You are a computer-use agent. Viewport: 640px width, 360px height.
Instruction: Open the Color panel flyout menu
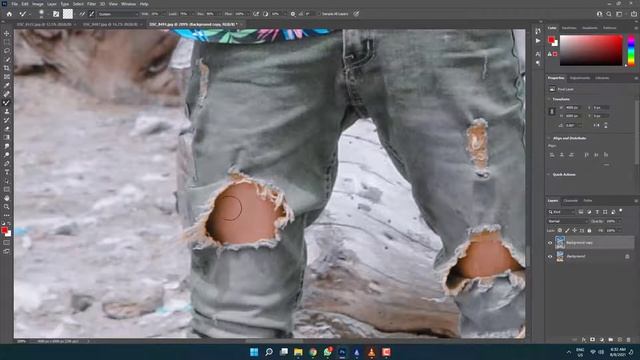(x=636, y=28)
